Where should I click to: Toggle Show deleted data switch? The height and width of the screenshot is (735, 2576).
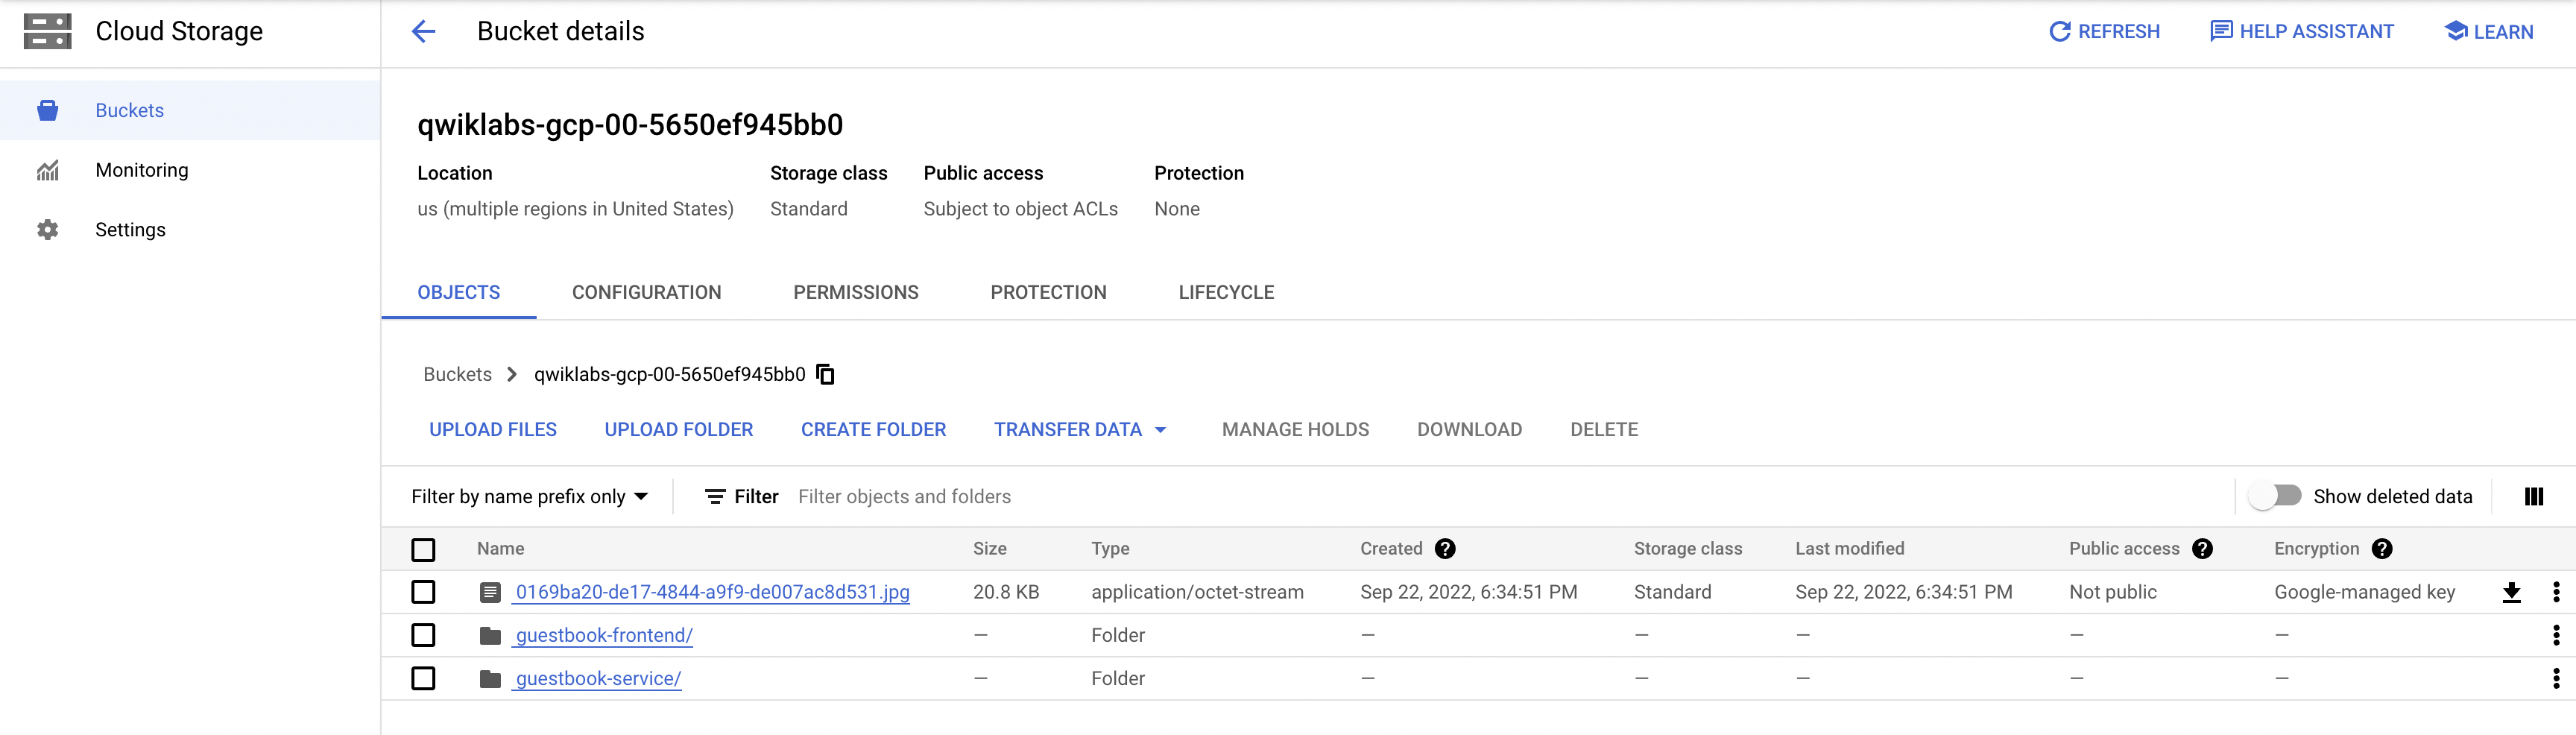point(2274,496)
